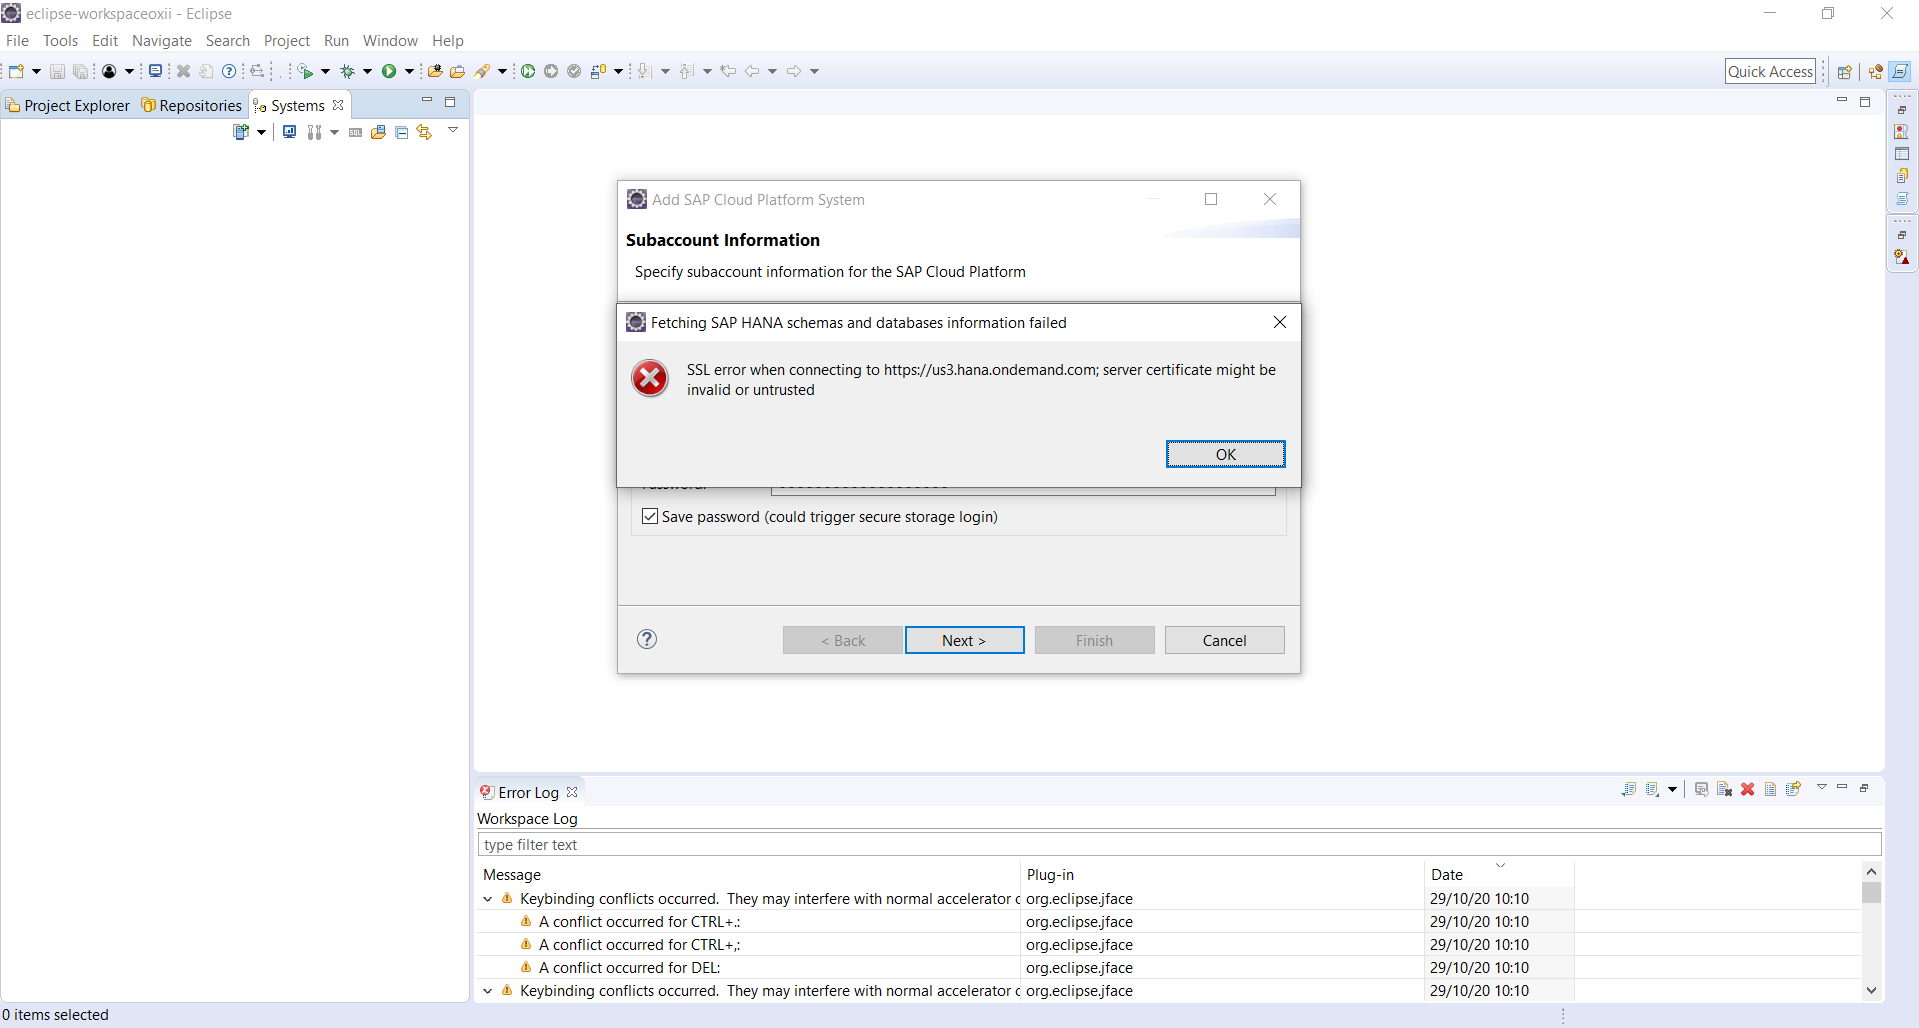Image resolution: width=1919 pixels, height=1028 pixels.
Task: Collapse the first Keybinding conflicts occurred log entry
Action: point(488,899)
